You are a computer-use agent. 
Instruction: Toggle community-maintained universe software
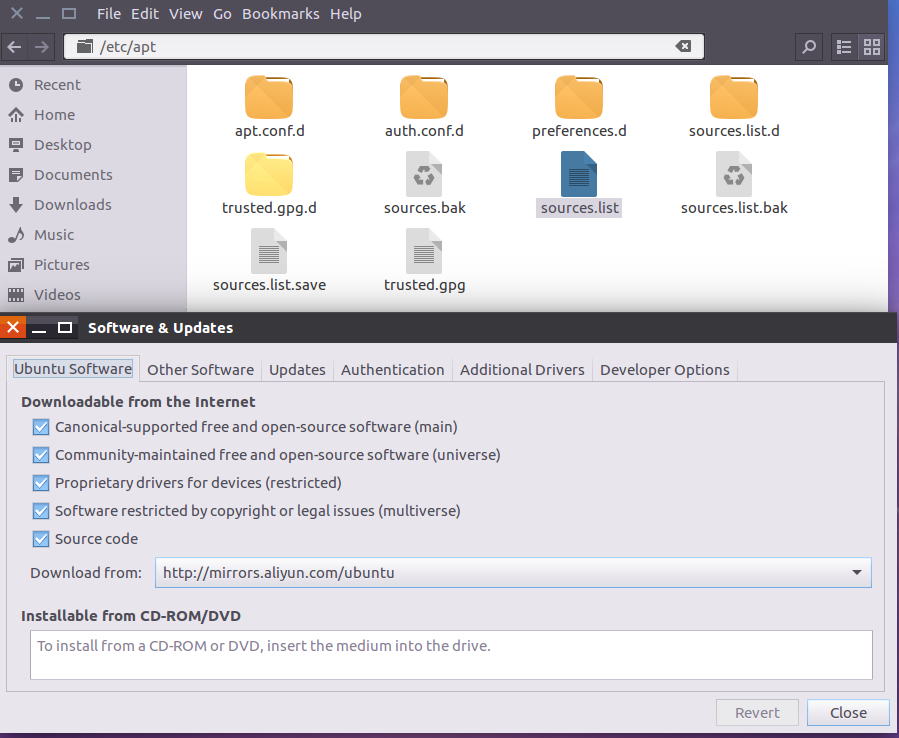39,455
